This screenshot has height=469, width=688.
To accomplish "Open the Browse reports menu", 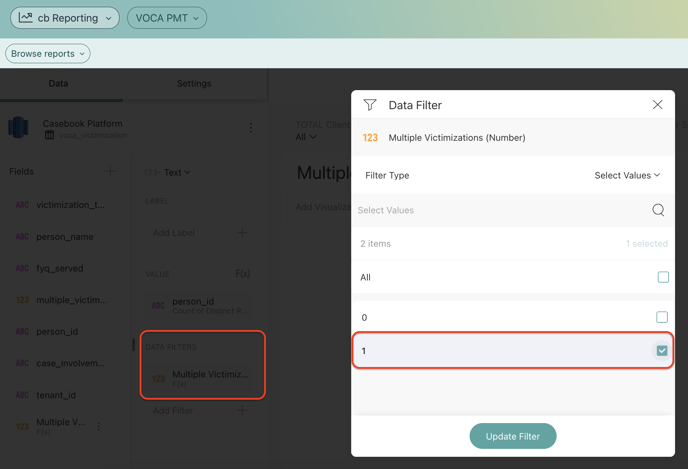I will pyautogui.click(x=48, y=53).
